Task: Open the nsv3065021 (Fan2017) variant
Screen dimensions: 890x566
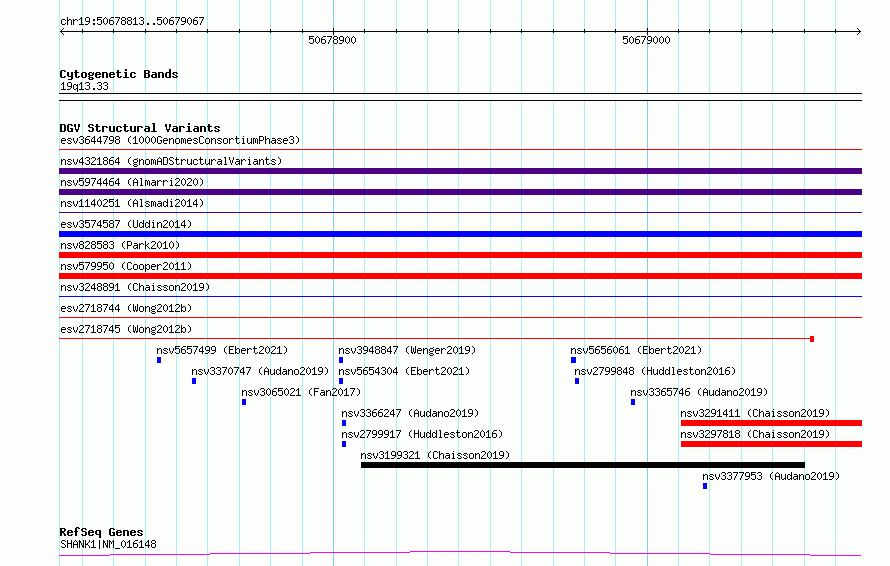Action: pos(301,392)
